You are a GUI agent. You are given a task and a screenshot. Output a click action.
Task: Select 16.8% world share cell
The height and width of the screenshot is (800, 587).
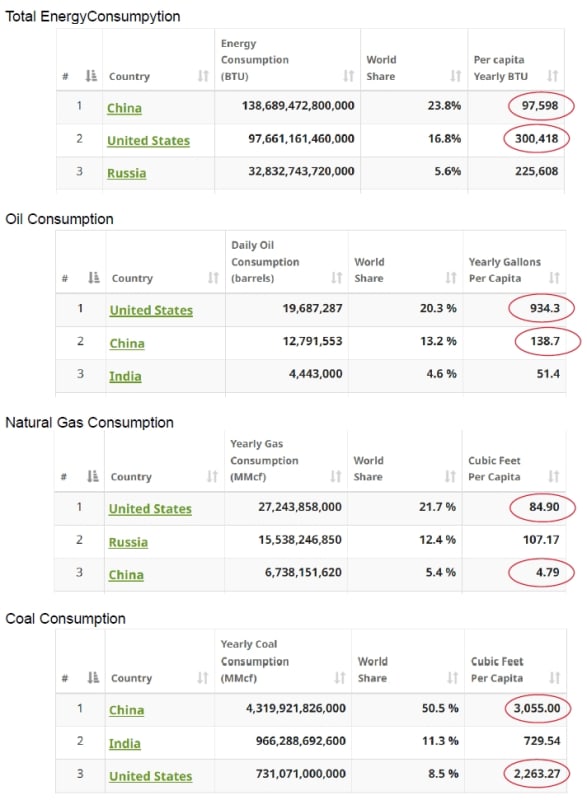[444, 138]
